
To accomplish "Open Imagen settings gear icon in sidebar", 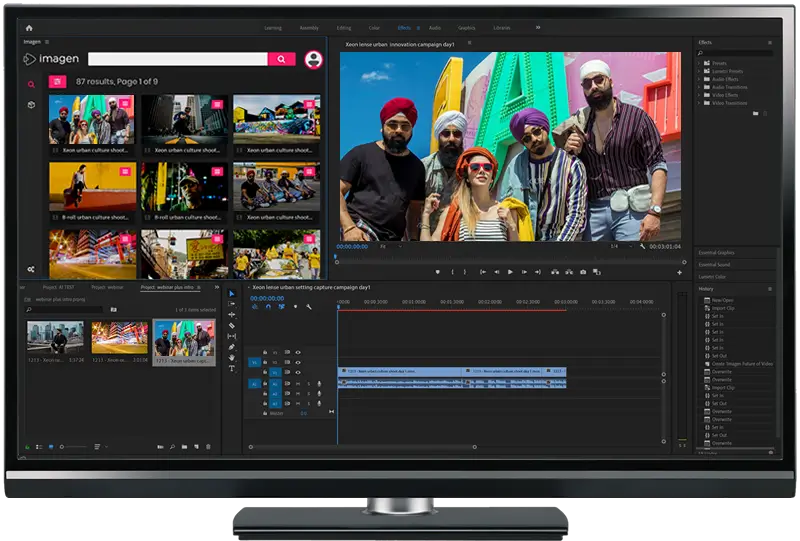I will click(31, 269).
